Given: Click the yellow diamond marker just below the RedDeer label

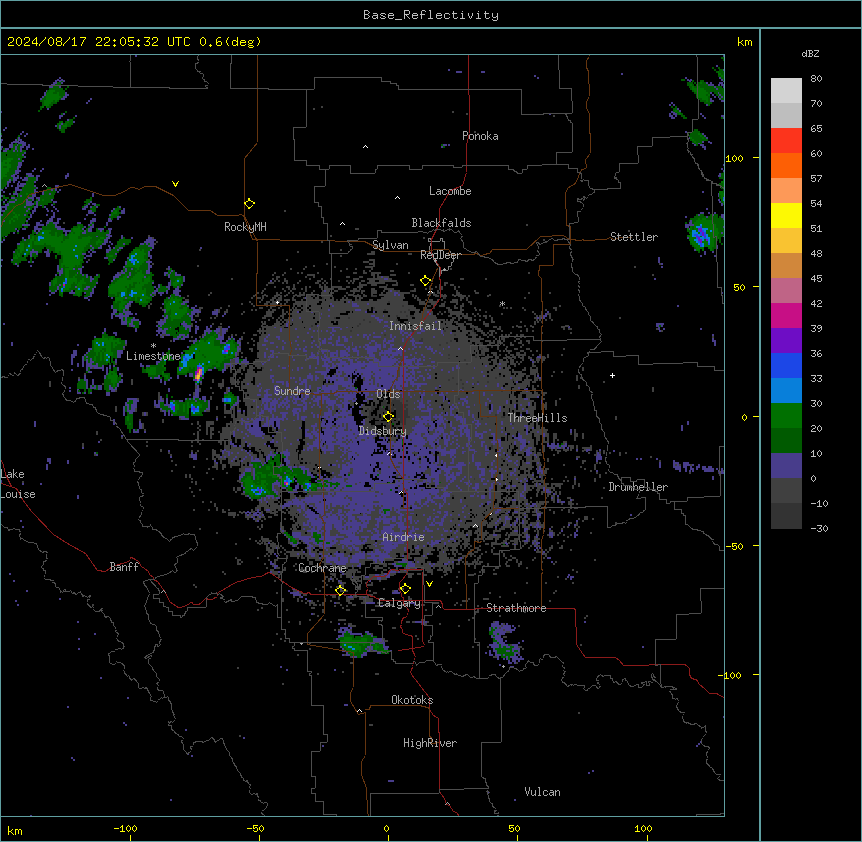Looking at the screenshot, I should point(425,281).
